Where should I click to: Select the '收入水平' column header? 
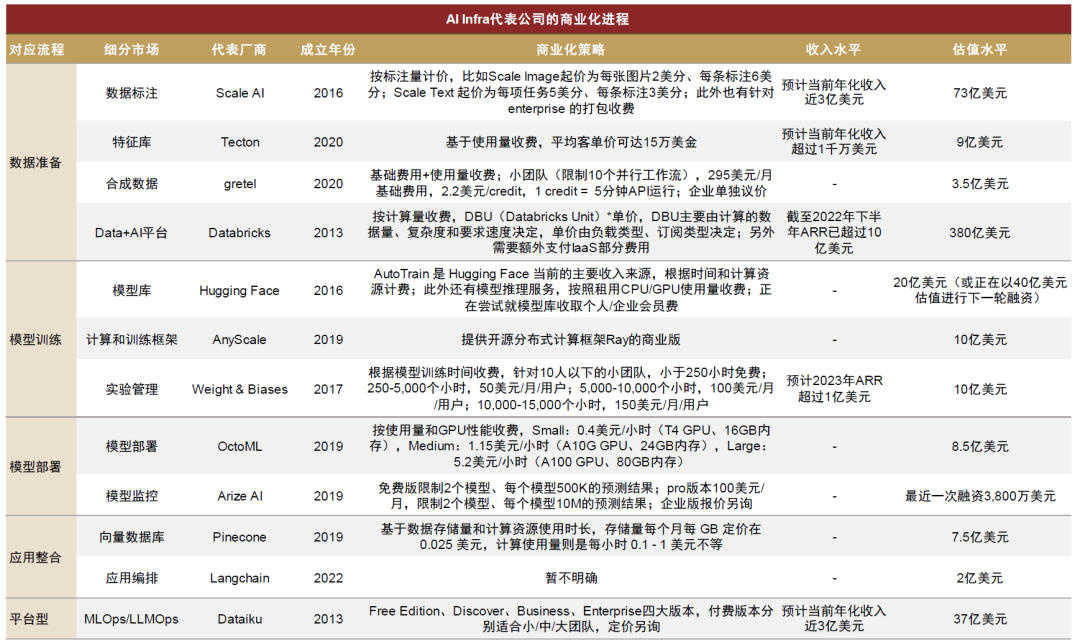(833, 50)
